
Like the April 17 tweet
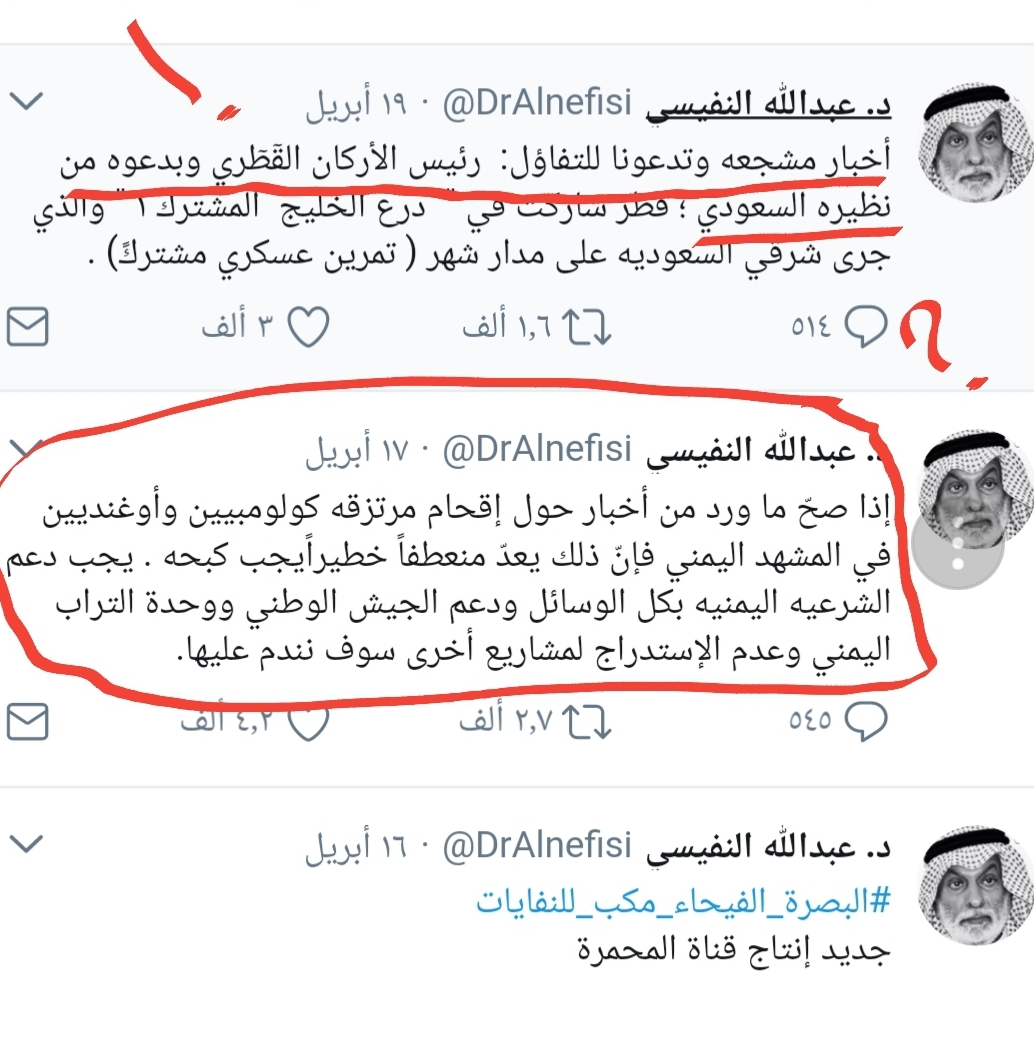(x=308, y=721)
